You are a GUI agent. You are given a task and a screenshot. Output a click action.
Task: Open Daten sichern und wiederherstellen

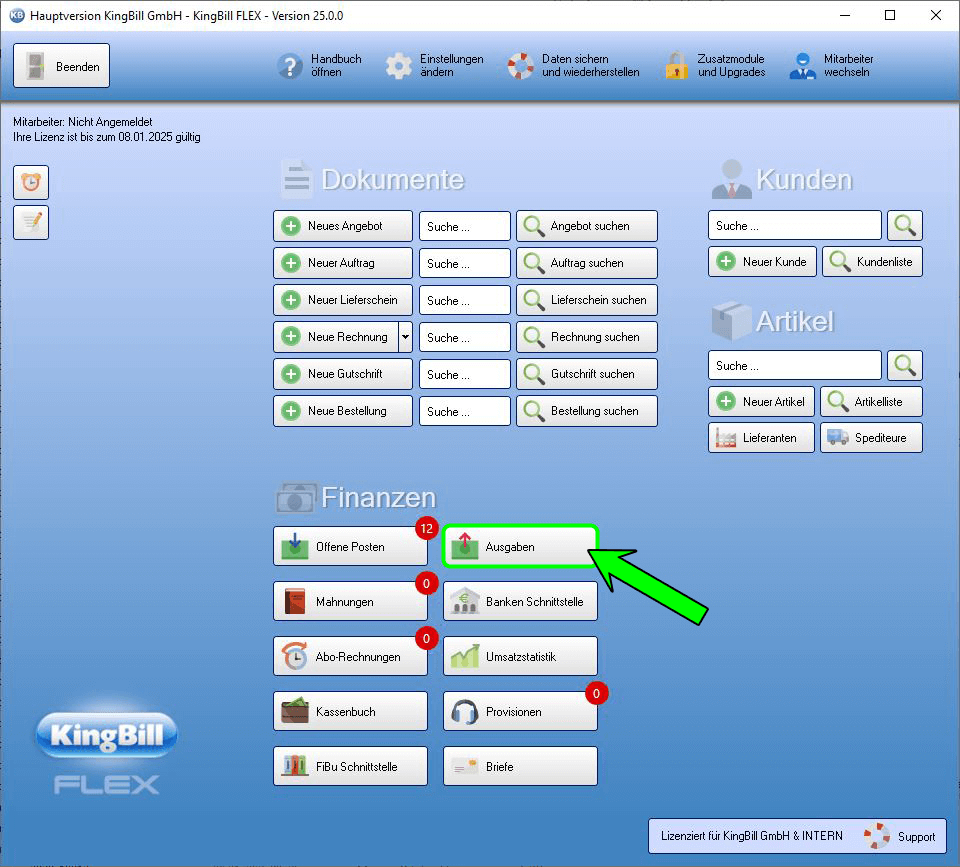(x=573, y=66)
